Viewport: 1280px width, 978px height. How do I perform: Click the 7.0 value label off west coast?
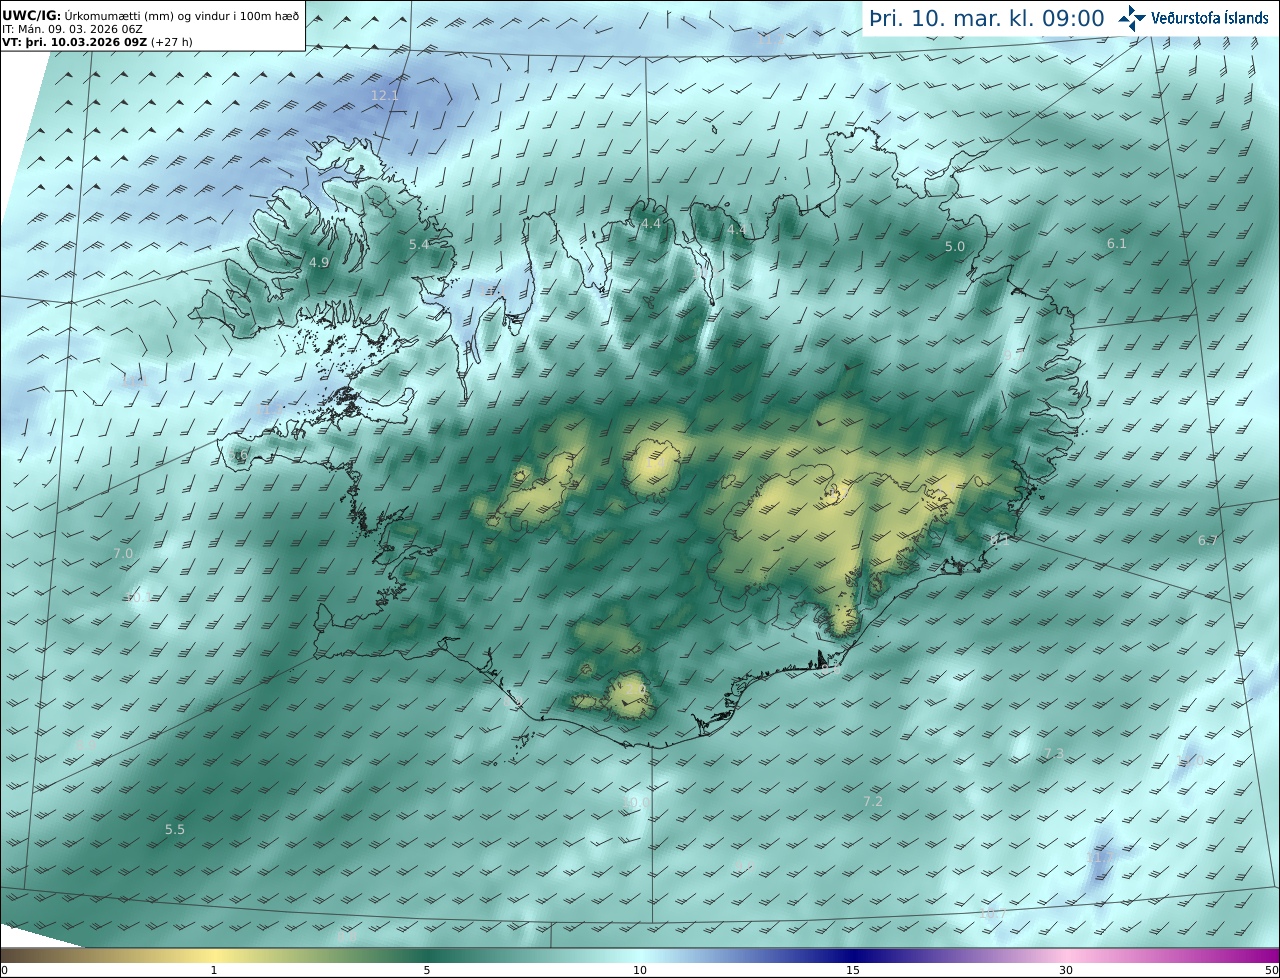(123, 554)
